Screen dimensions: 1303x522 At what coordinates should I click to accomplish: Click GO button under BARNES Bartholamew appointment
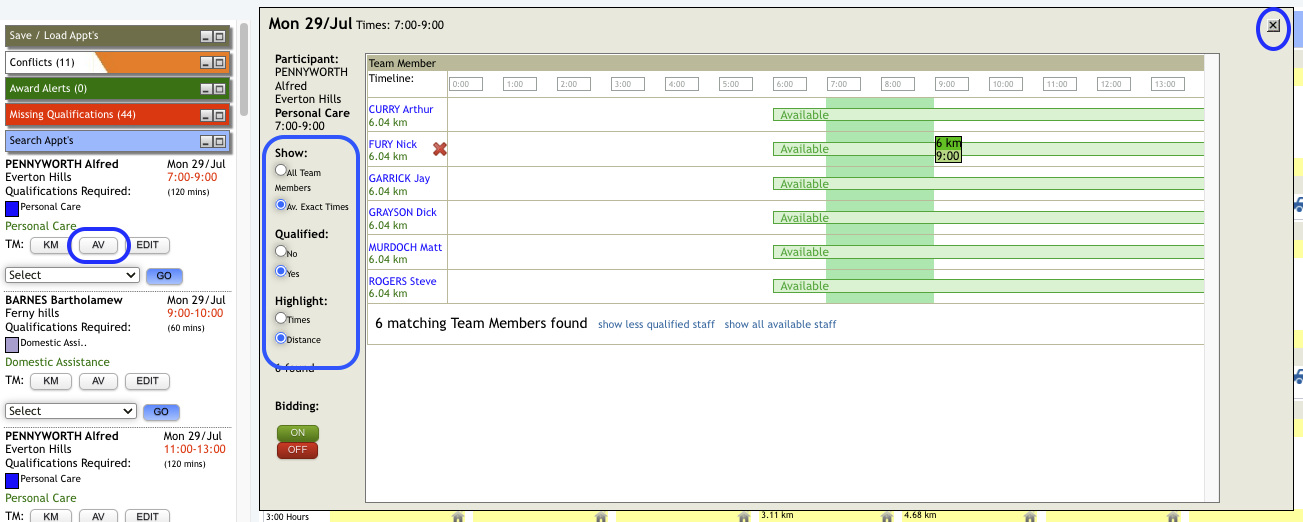point(161,412)
